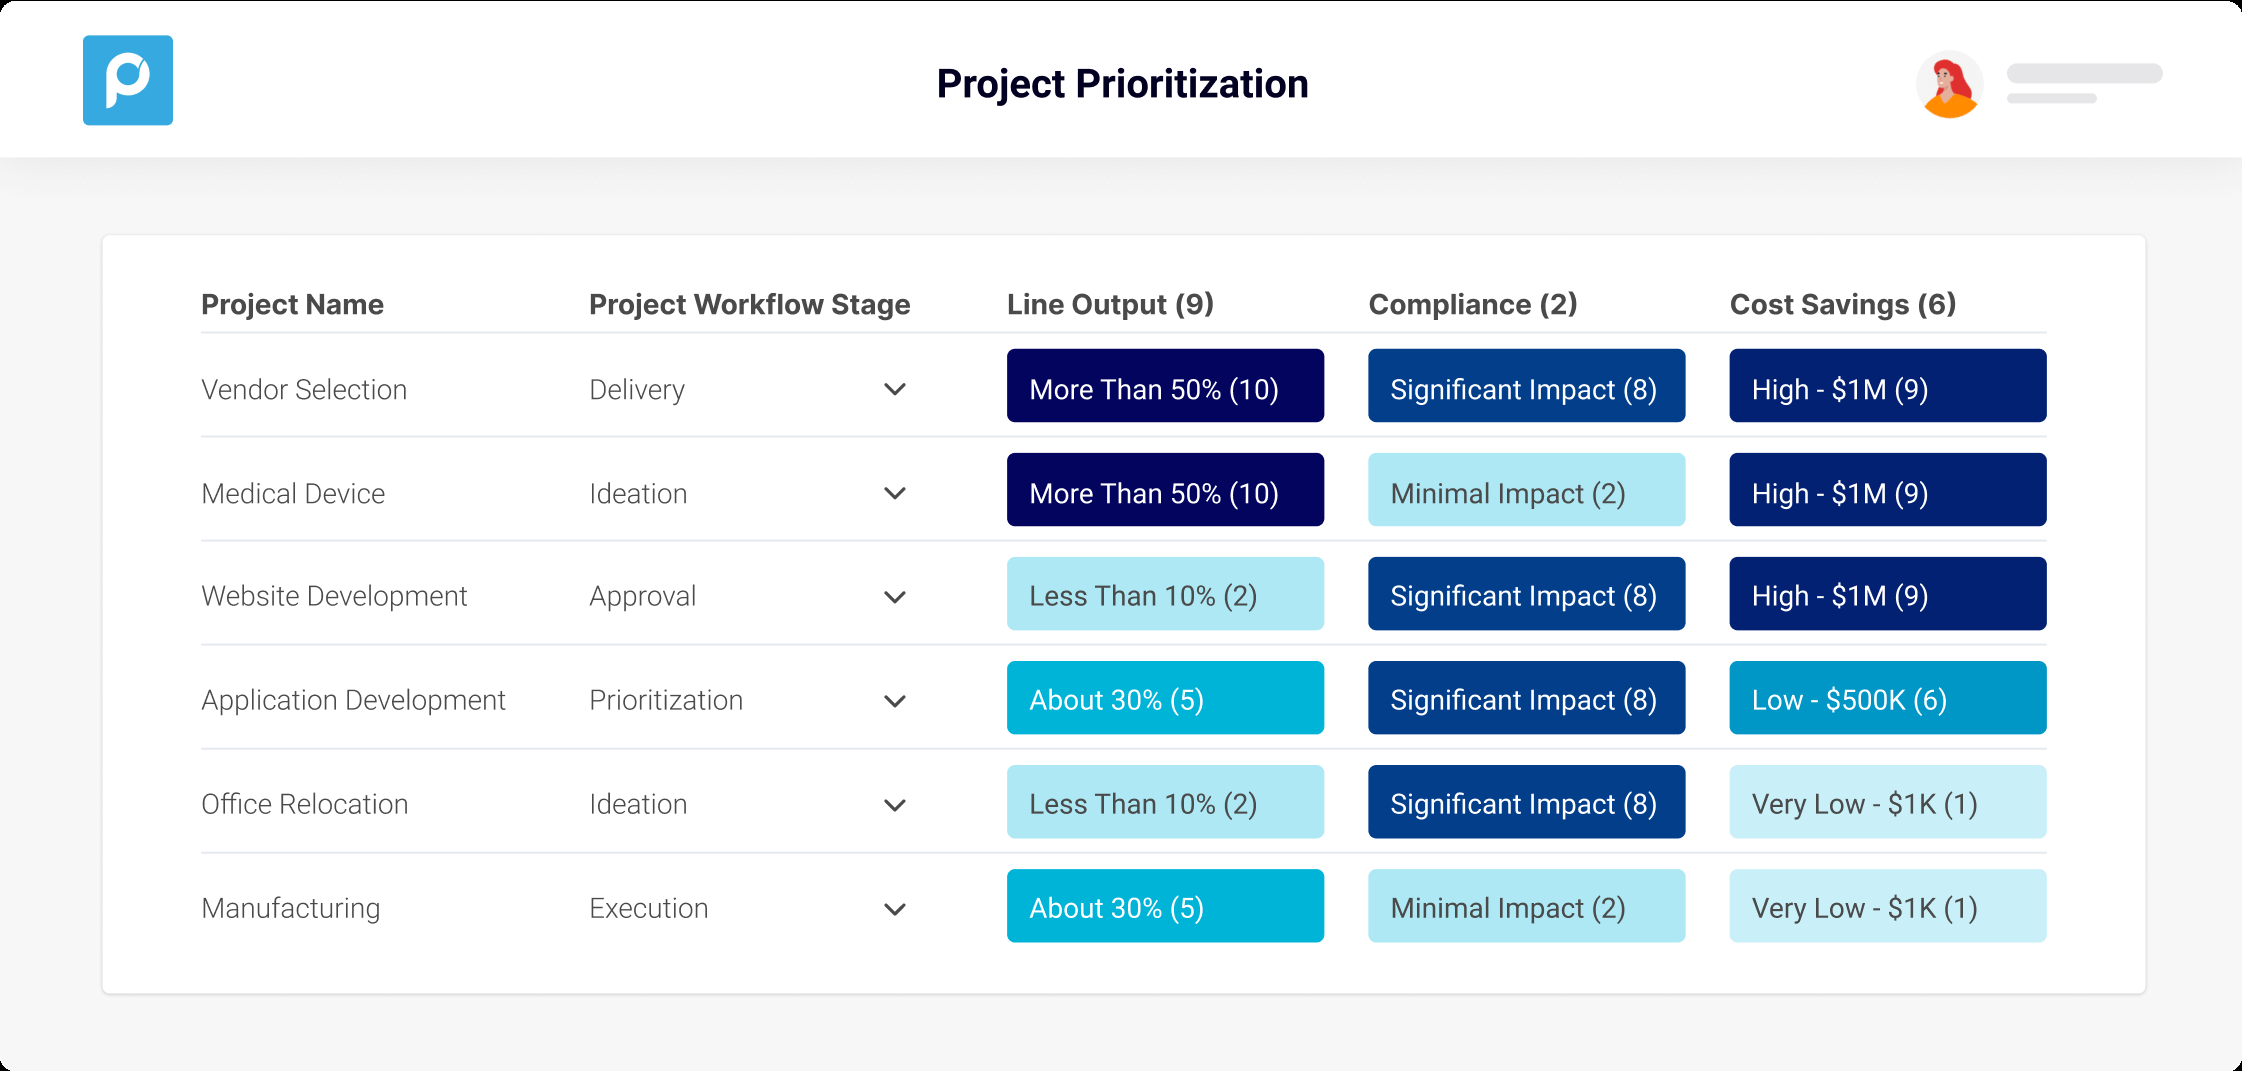The height and width of the screenshot is (1071, 2242).
Task: Open Manufacturing Execution stage dropdown
Action: pyautogui.click(x=895, y=909)
